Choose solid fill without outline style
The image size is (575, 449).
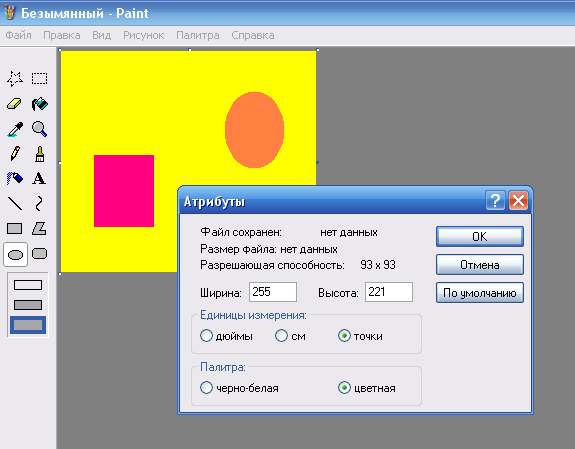pyautogui.click(x=28, y=325)
